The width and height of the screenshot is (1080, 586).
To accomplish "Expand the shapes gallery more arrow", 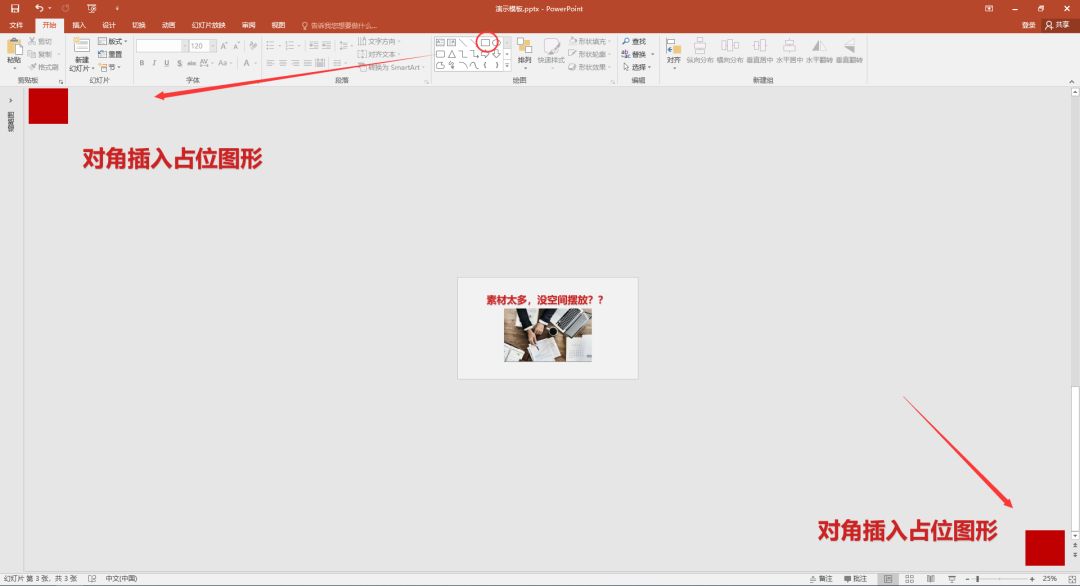I will (507, 65).
